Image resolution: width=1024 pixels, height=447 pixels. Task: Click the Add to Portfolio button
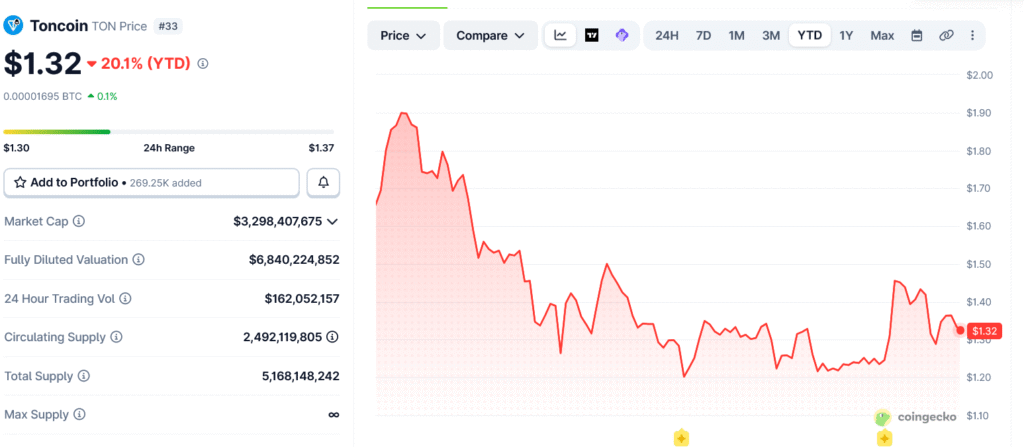pyautogui.click(x=152, y=182)
